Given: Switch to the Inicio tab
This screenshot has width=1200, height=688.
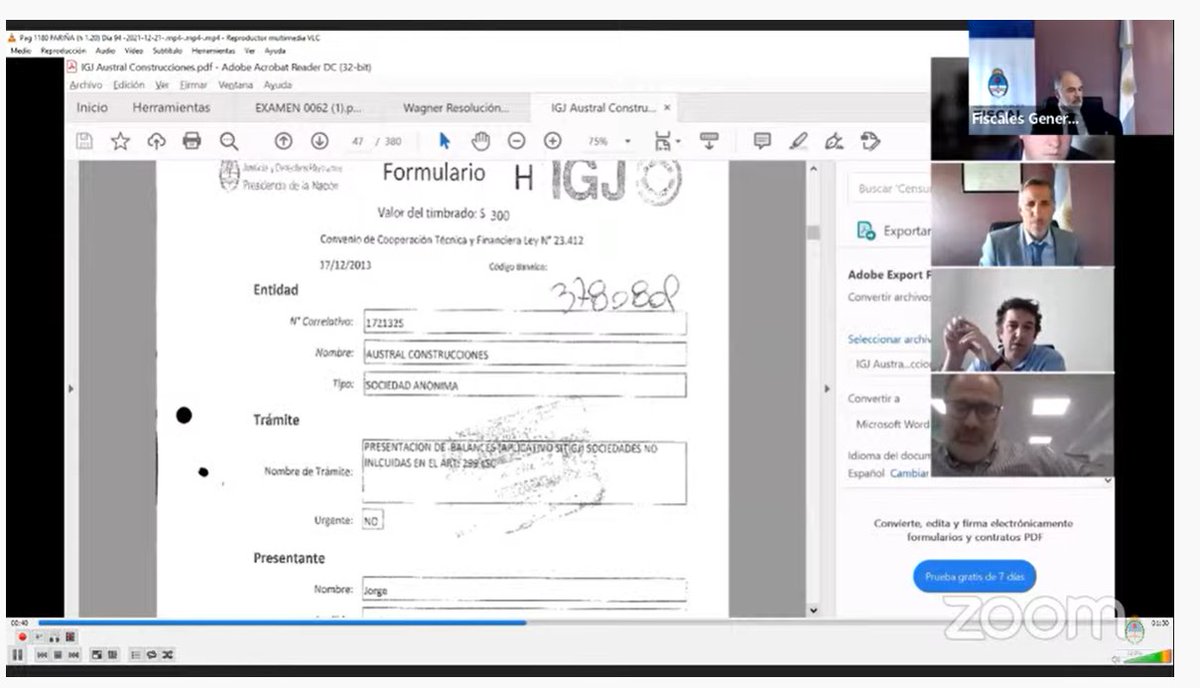Looking at the screenshot, I should pyautogui.click(x=92, y=107).
